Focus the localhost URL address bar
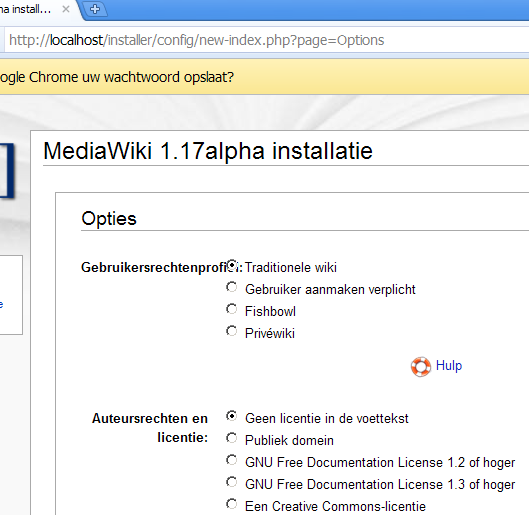 click(x=267, y=40)
